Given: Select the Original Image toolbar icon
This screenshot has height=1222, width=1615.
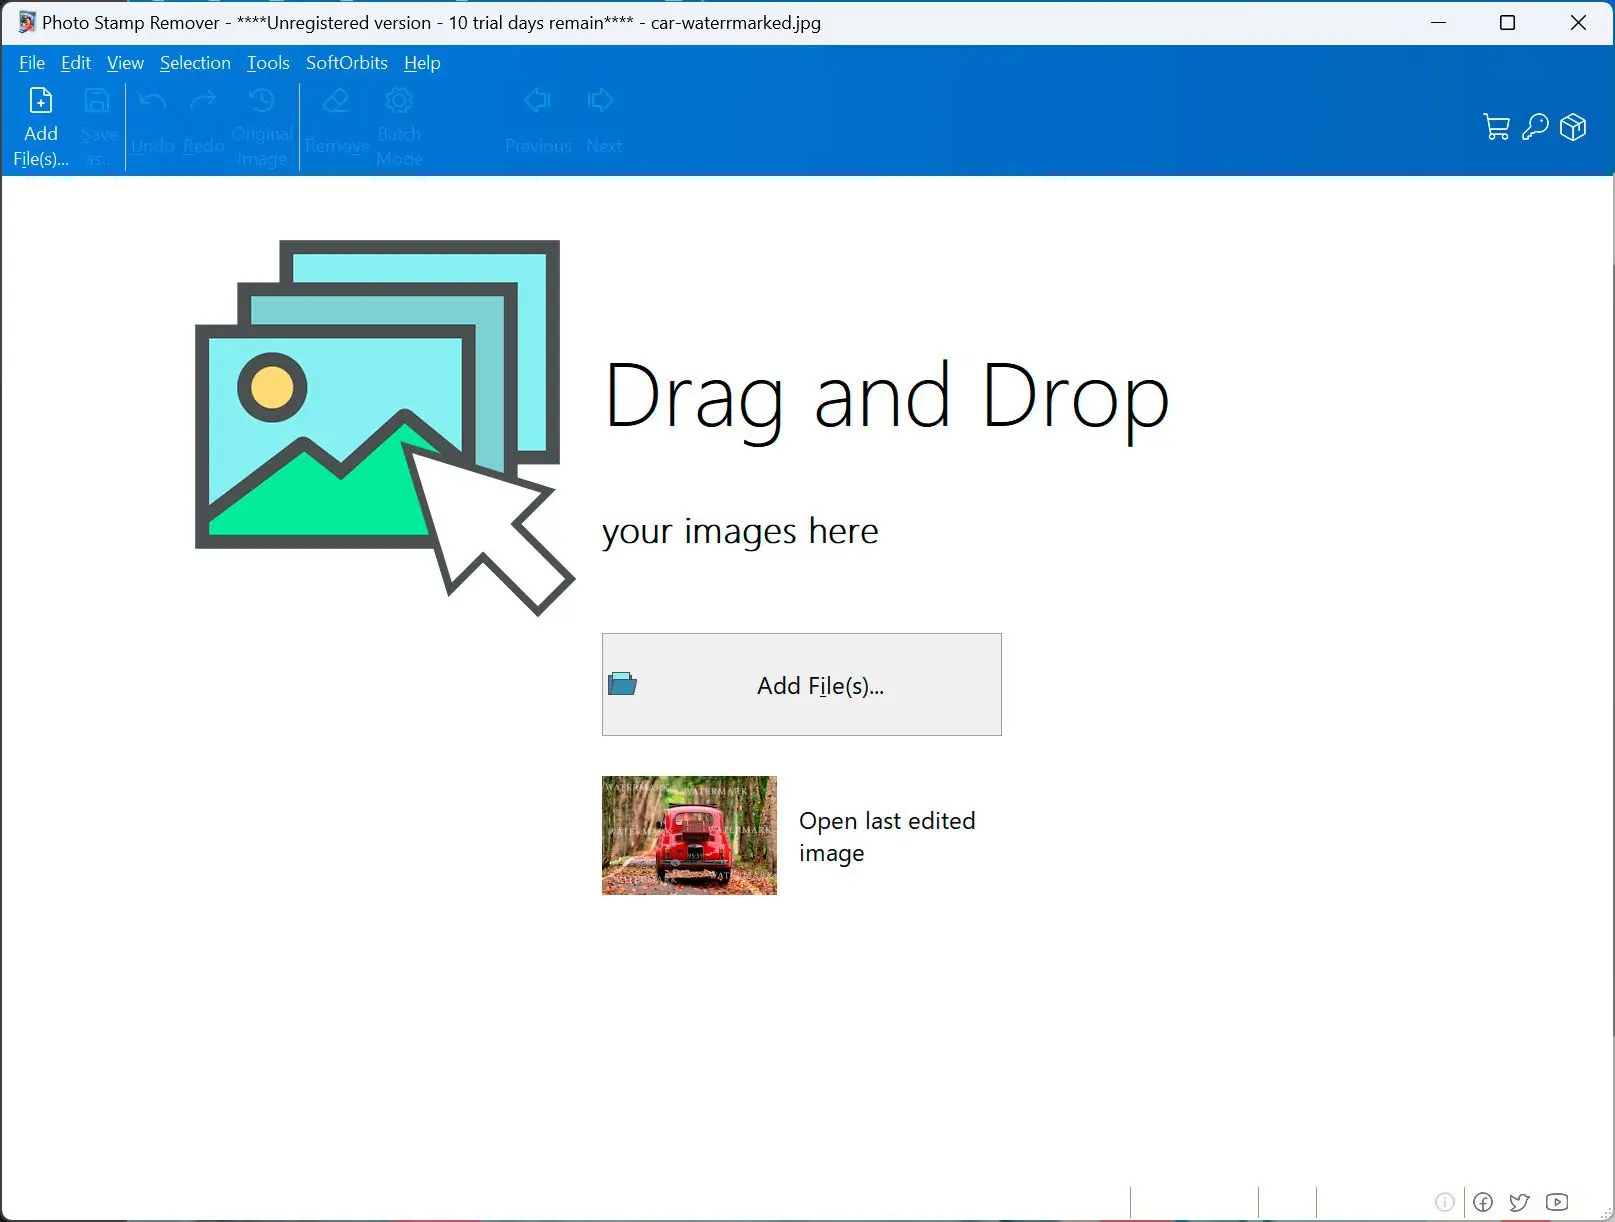Looking at the screenshot, I should pyautogui.click(x=261, y=101).
